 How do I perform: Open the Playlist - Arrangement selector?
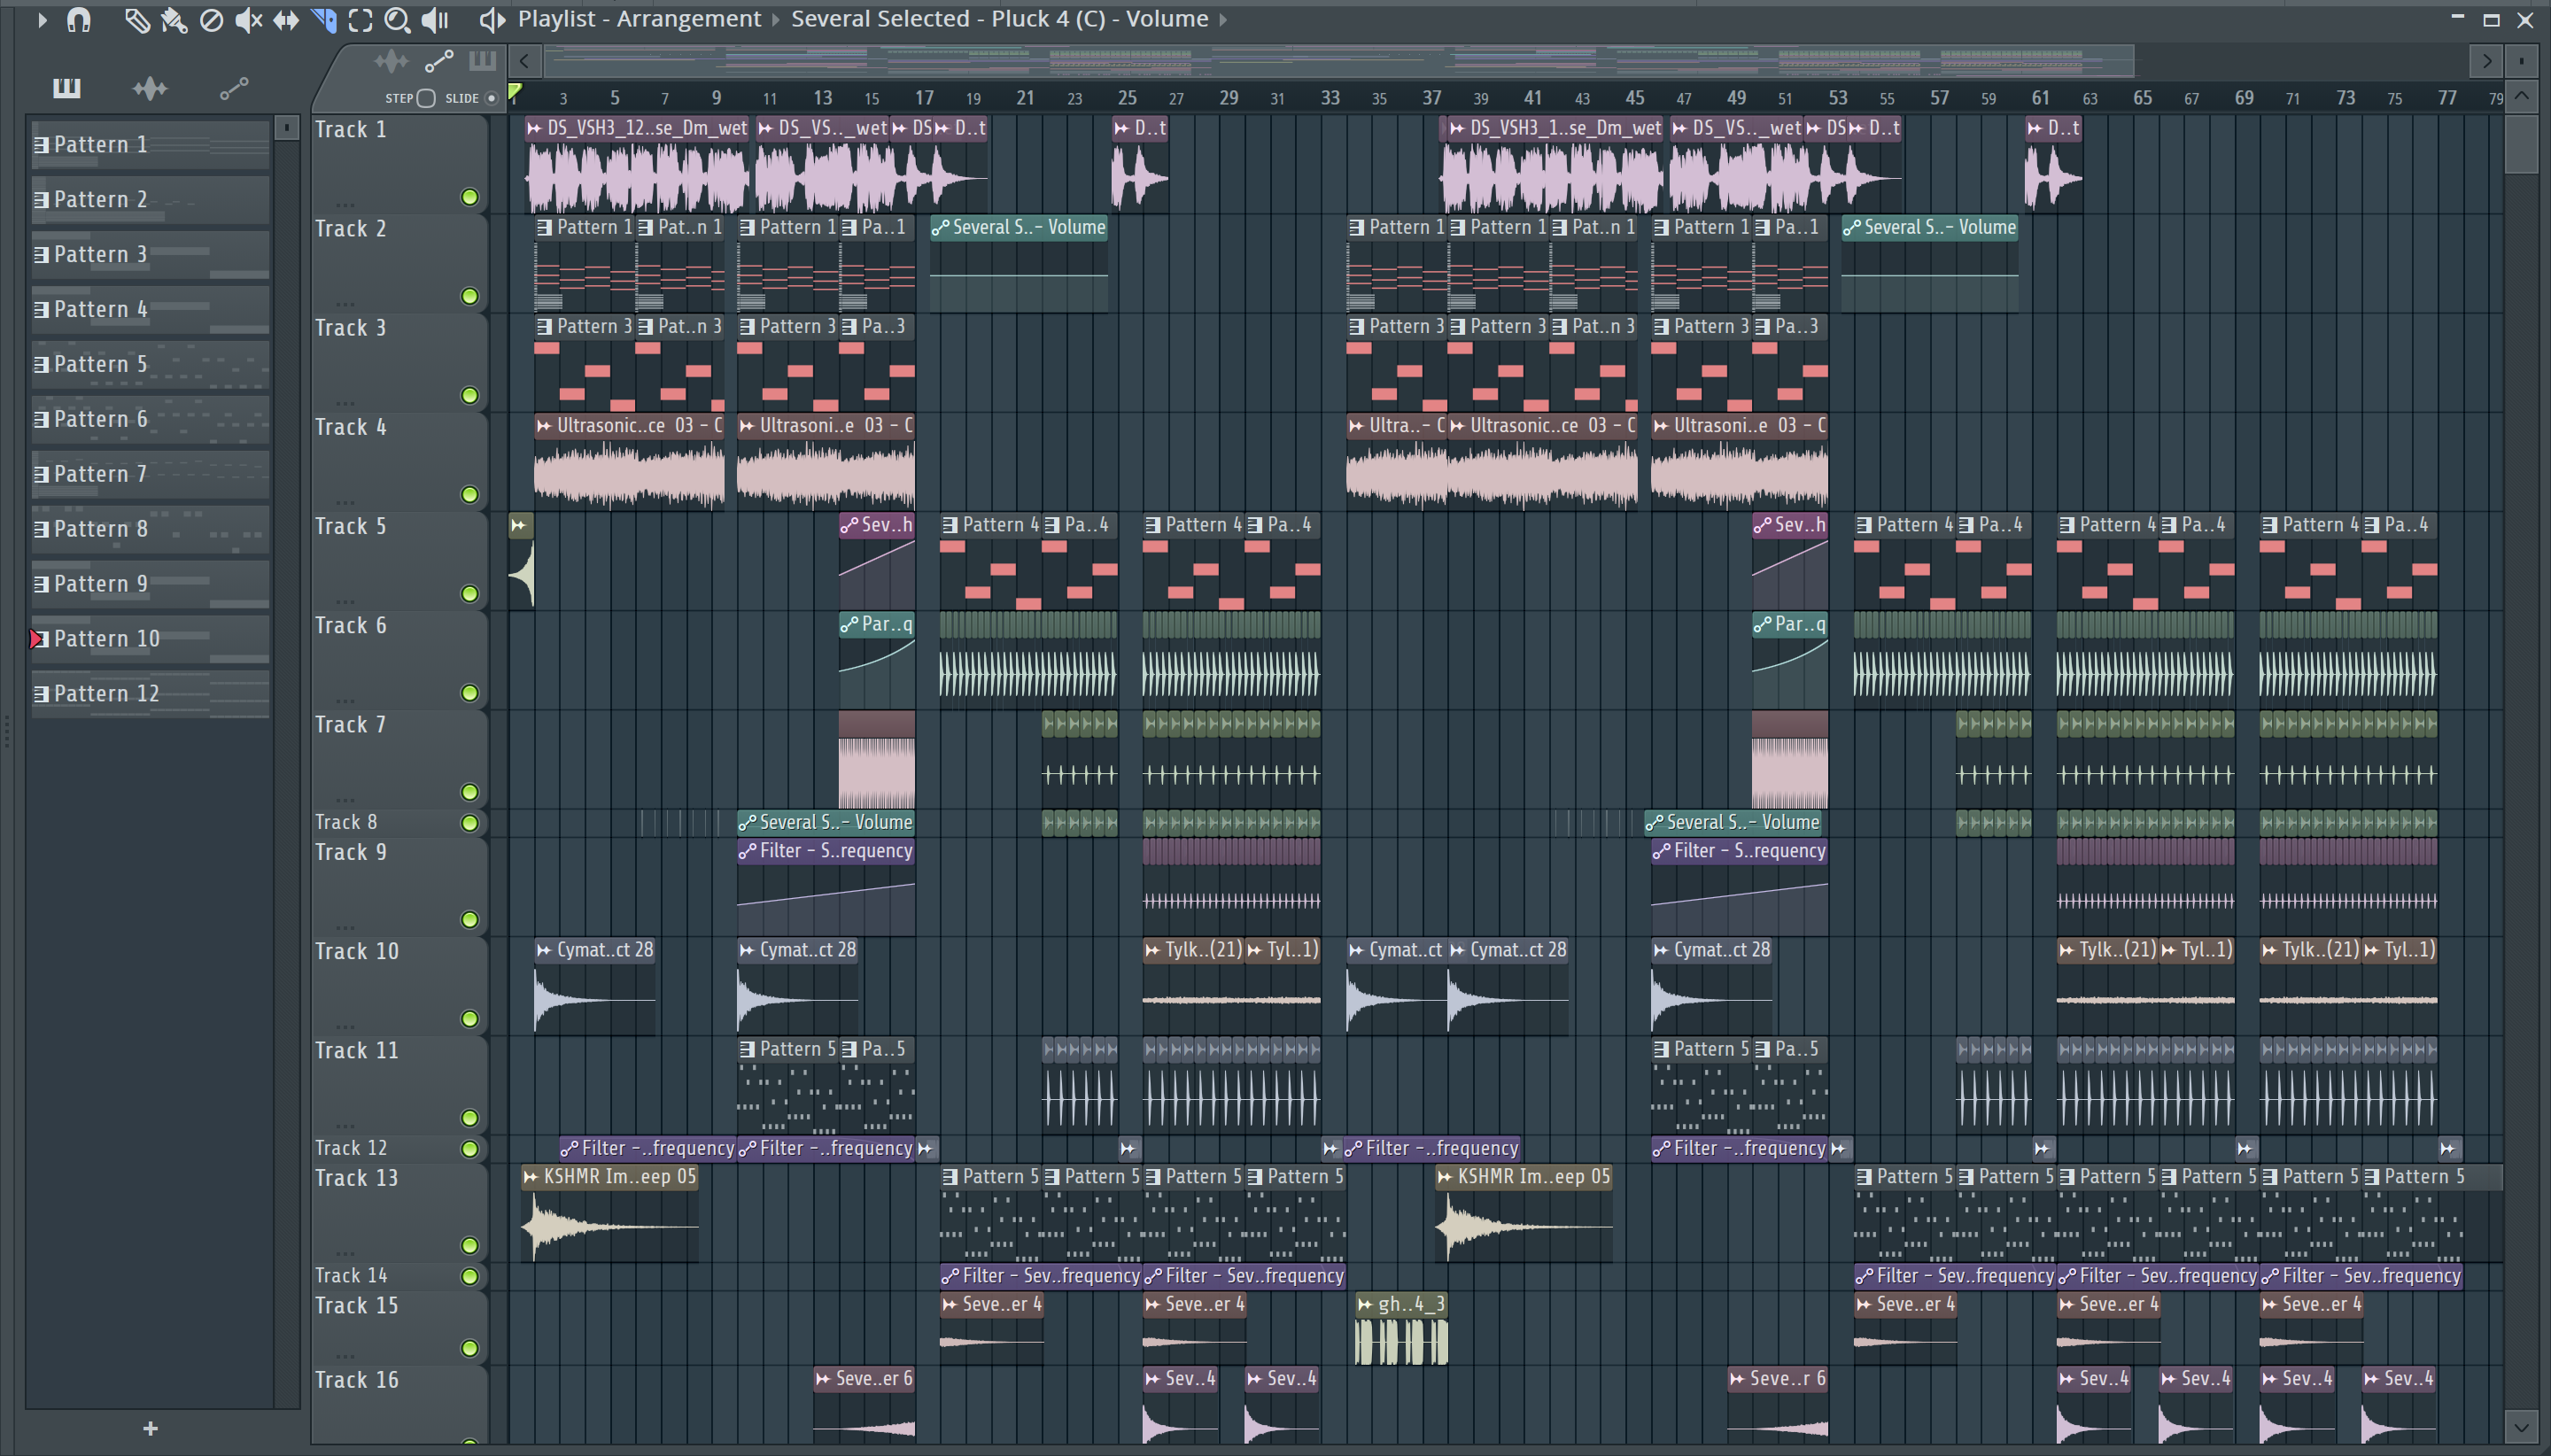tap(639, 19)
